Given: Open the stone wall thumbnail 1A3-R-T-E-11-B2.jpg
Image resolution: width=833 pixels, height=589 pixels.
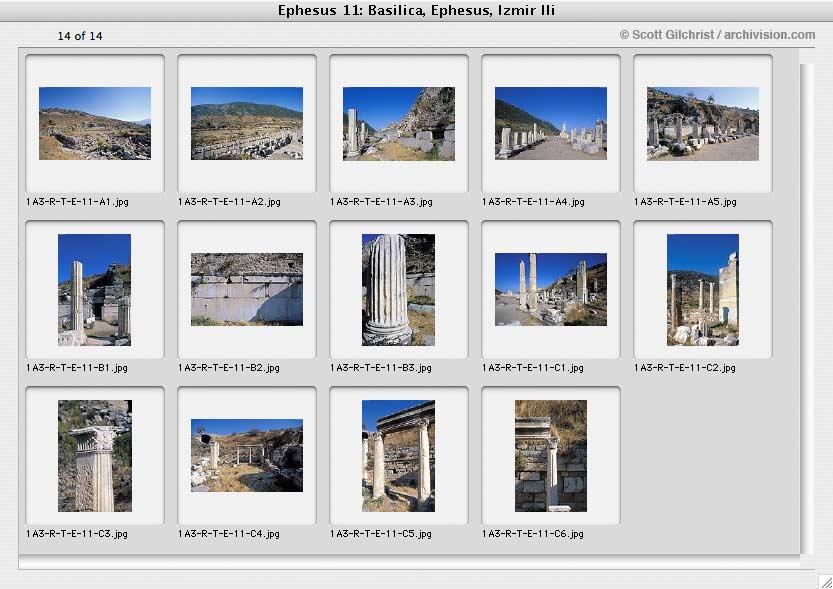Looking at the screenshot, I should tap(246, 289).
